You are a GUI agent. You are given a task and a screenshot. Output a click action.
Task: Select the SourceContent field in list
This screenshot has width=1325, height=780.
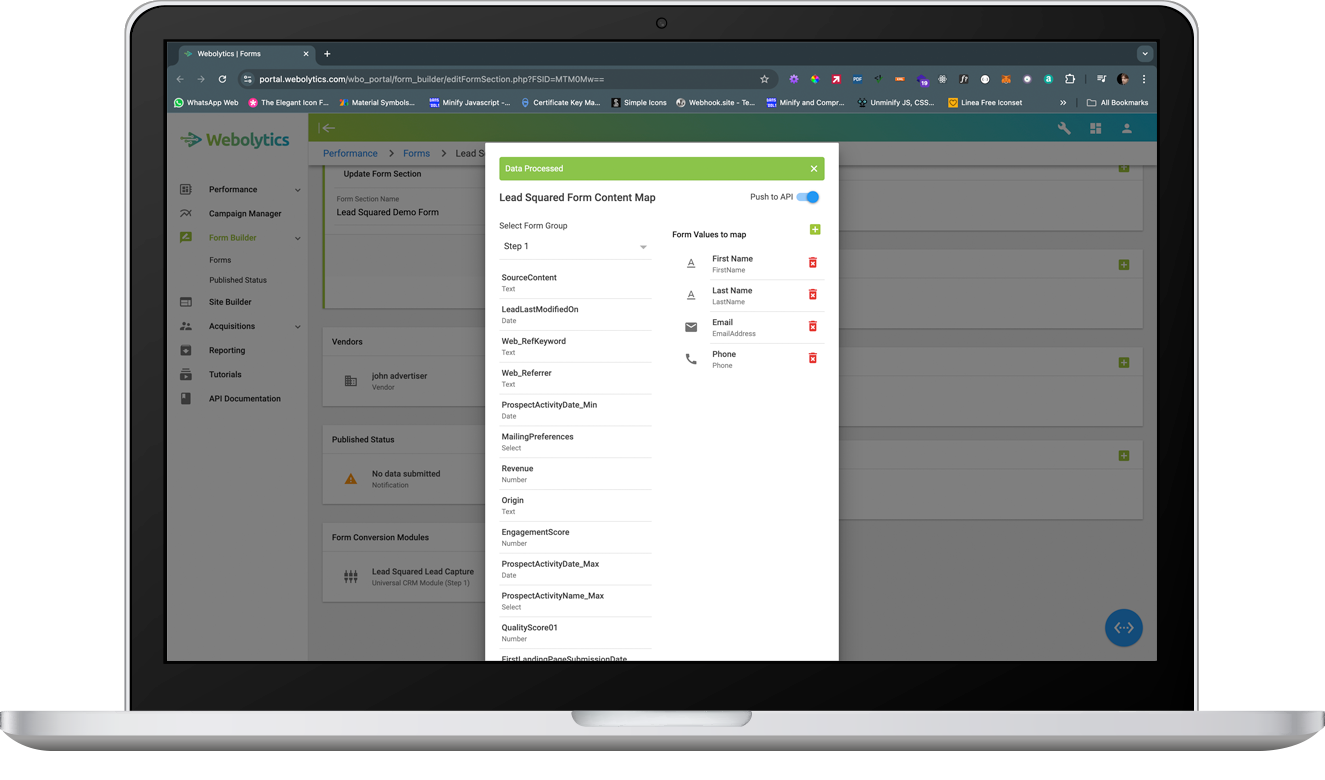tap(574, 283)
